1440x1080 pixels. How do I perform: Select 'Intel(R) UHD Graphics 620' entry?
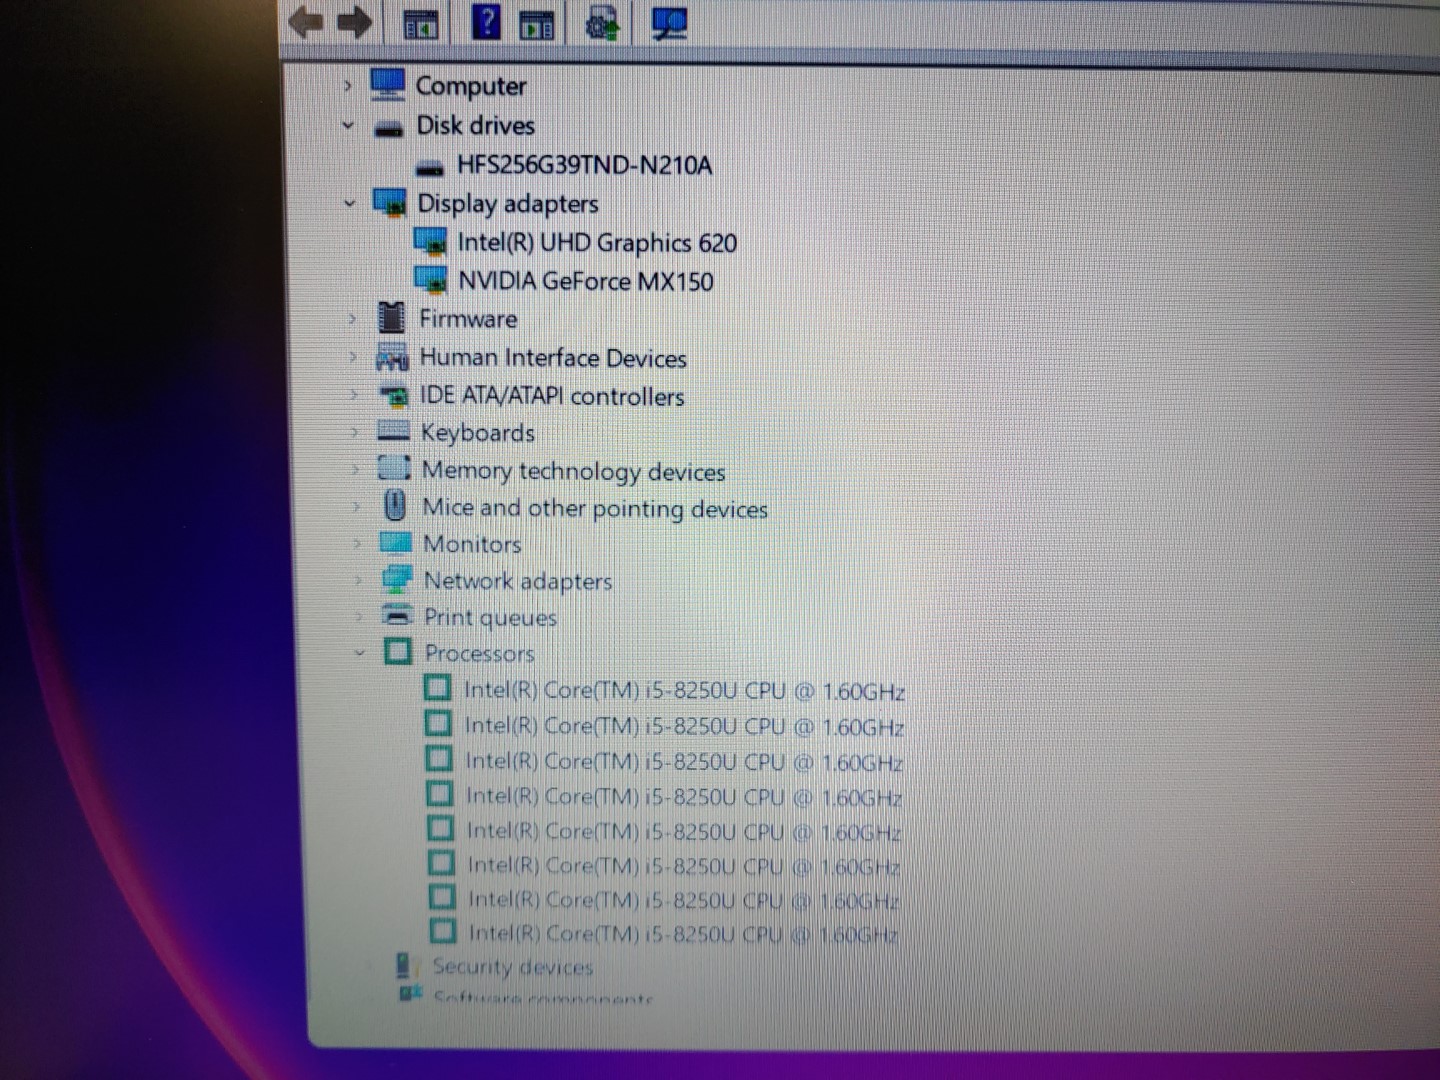click(x=597, y=243)
